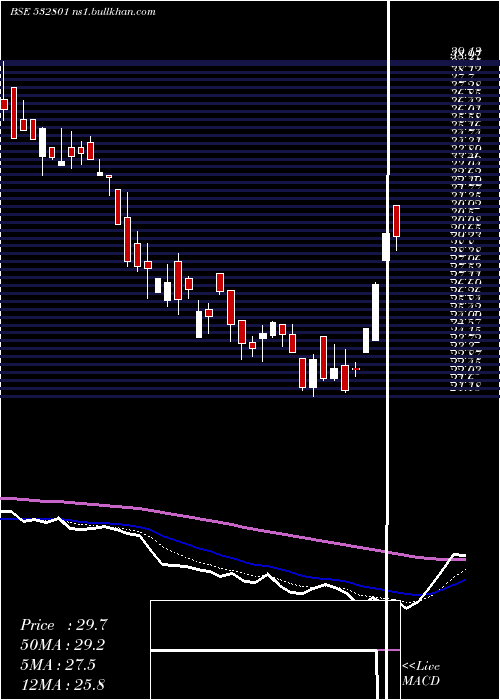Click the Price : 29.7 readout
The height and width of the screenshot is (700, 500).
(x=64, y=625)
